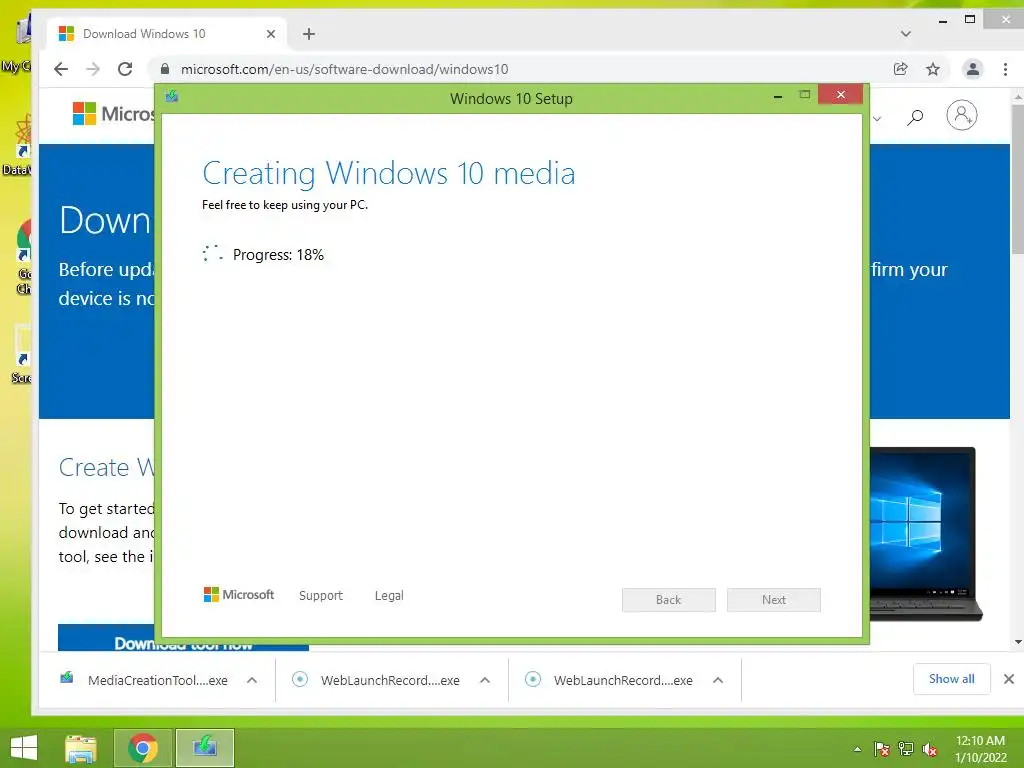Open File Explorer from the taskbar

click(x=81, y=748)
